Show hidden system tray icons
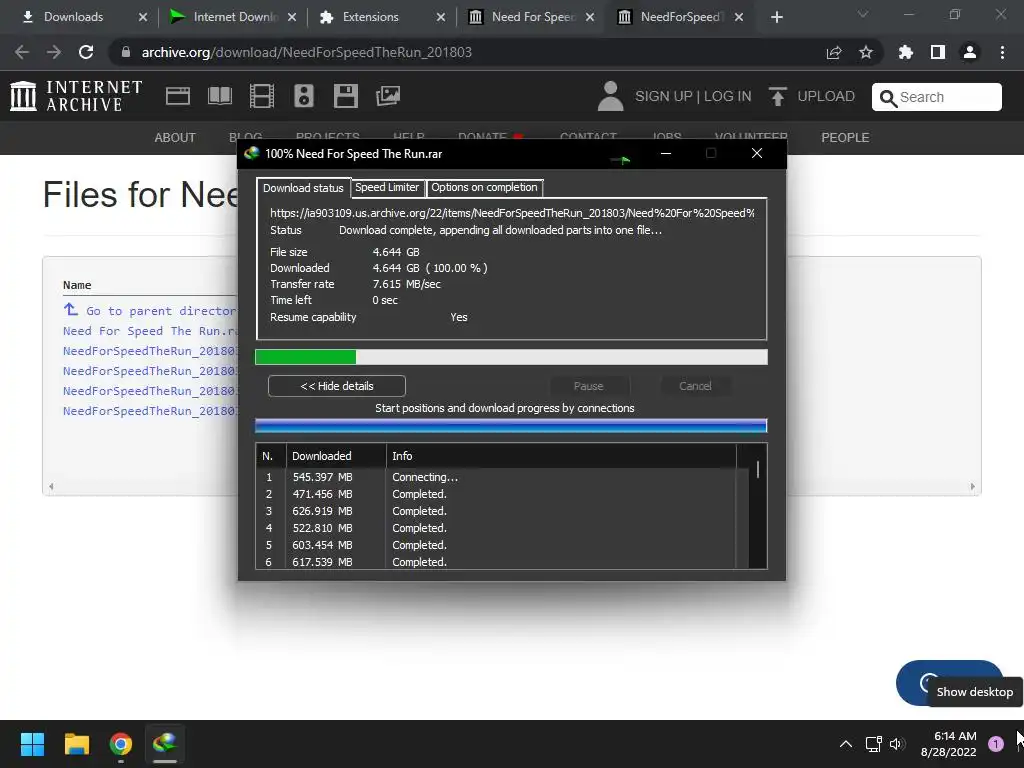The width and height of the screenshot is (1024, 768). click(846, 744)
